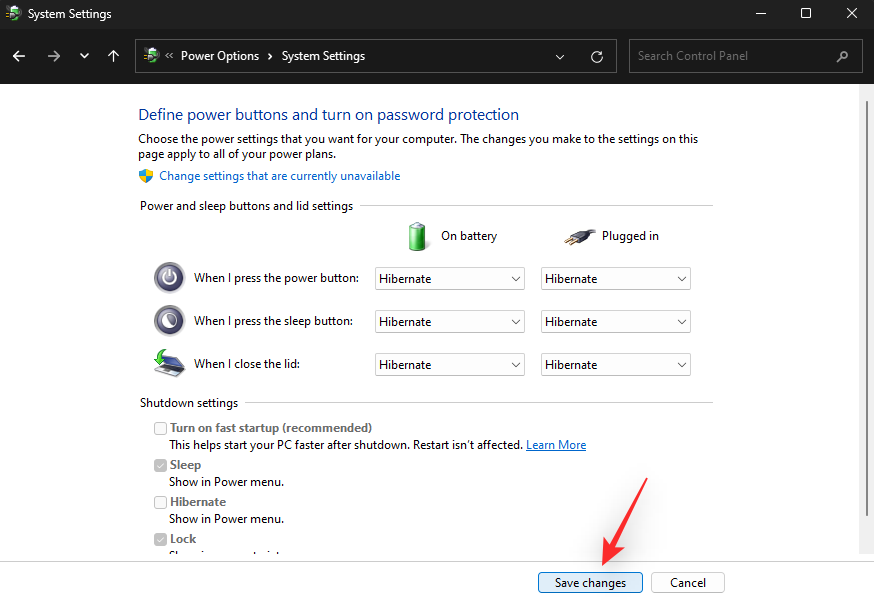Image resolution: width=874 pixels, height=600 pixels.
Task: Click the UAC shield icon
Action: click(146, 176)
